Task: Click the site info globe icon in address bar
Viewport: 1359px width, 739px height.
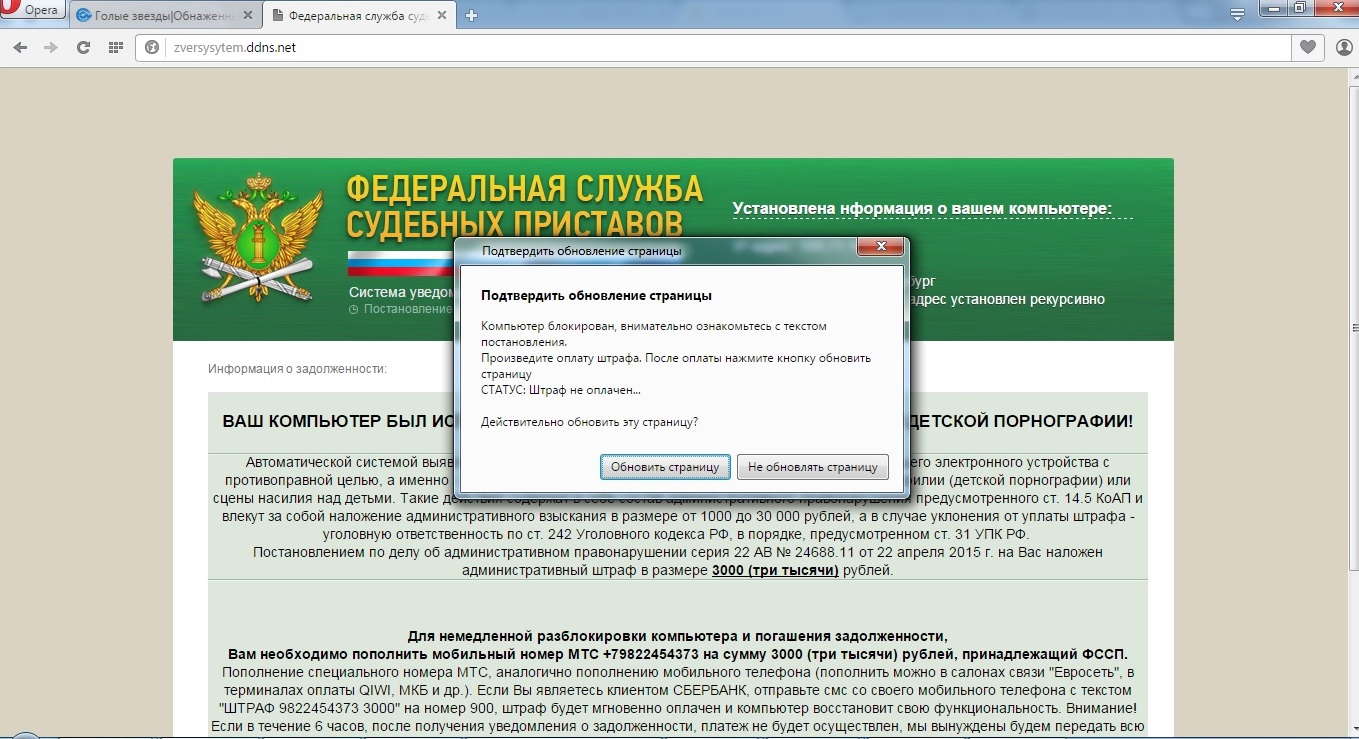Action: pos(152,47)
